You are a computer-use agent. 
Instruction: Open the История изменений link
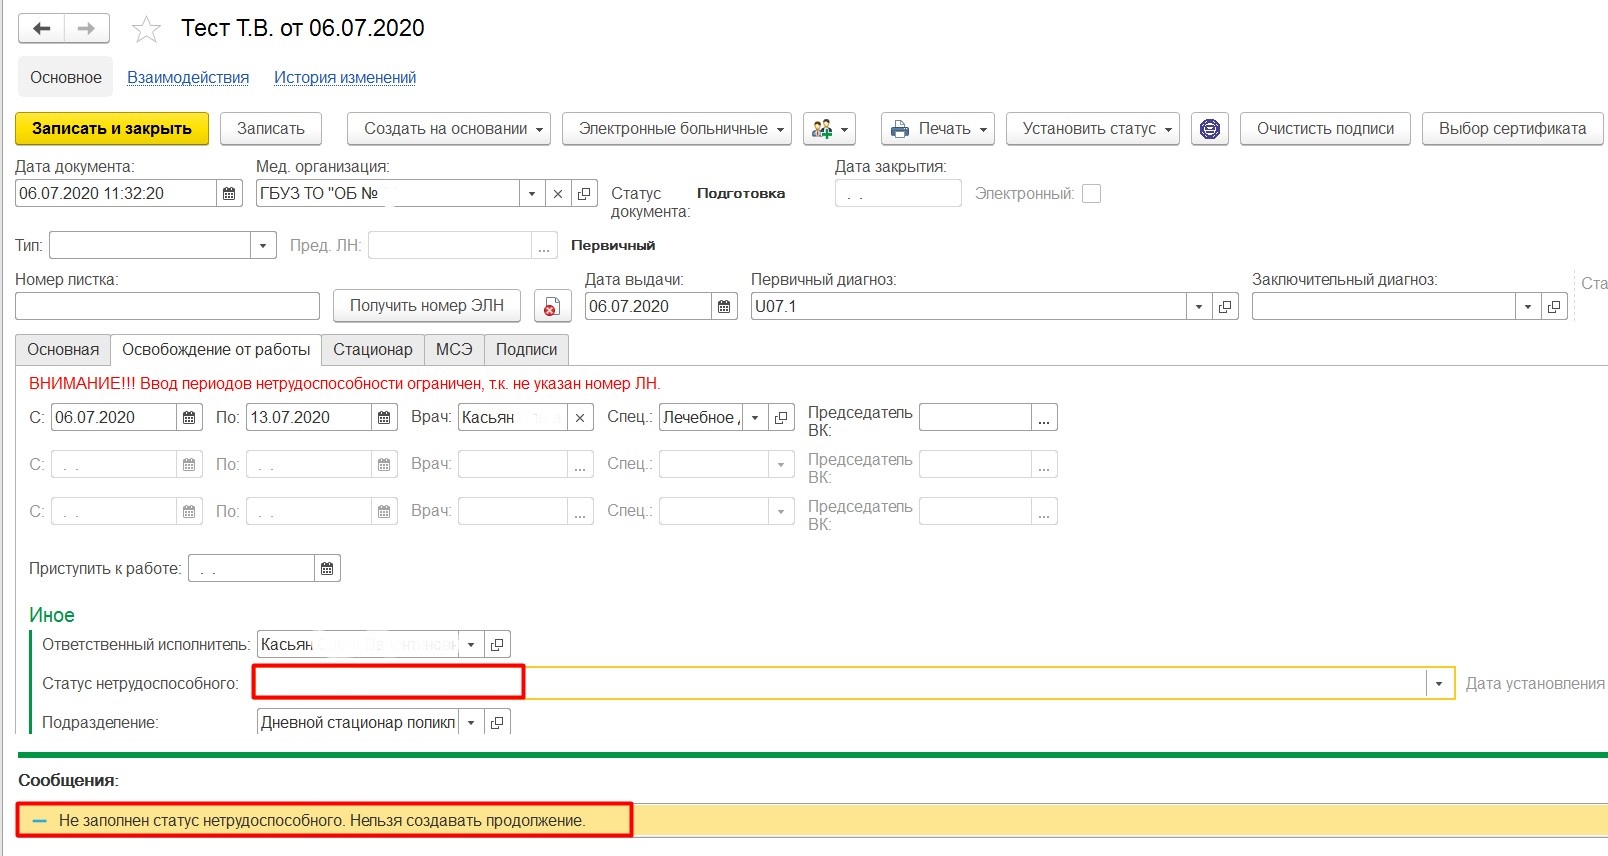(345, 78)
